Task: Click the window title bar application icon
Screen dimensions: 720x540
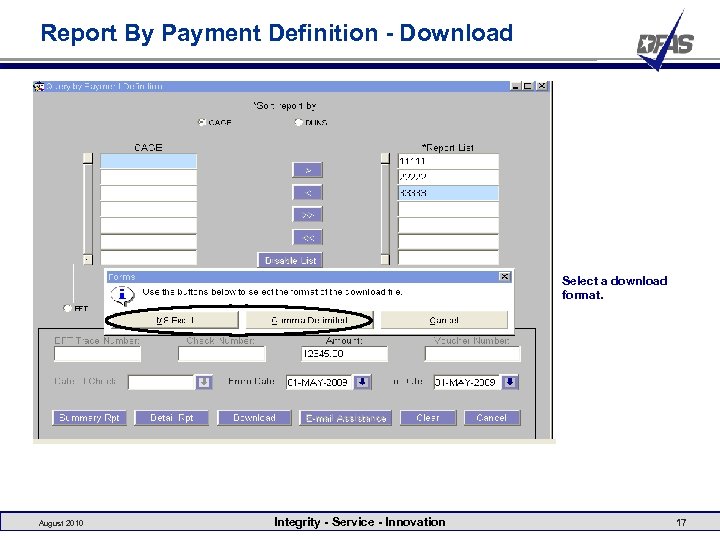Action: coord(39,86)
